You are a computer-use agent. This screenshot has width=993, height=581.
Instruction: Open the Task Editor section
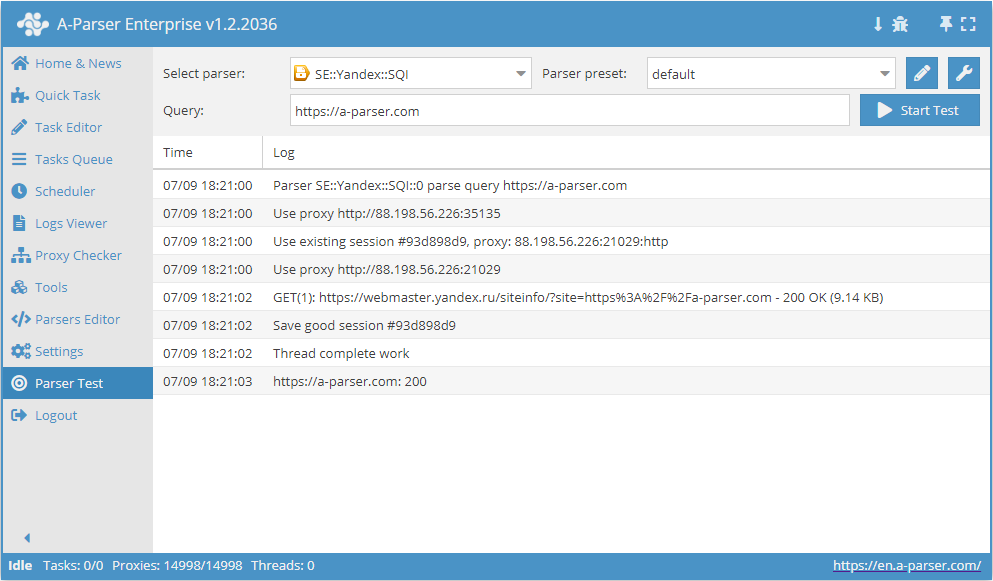pos(68,127)
